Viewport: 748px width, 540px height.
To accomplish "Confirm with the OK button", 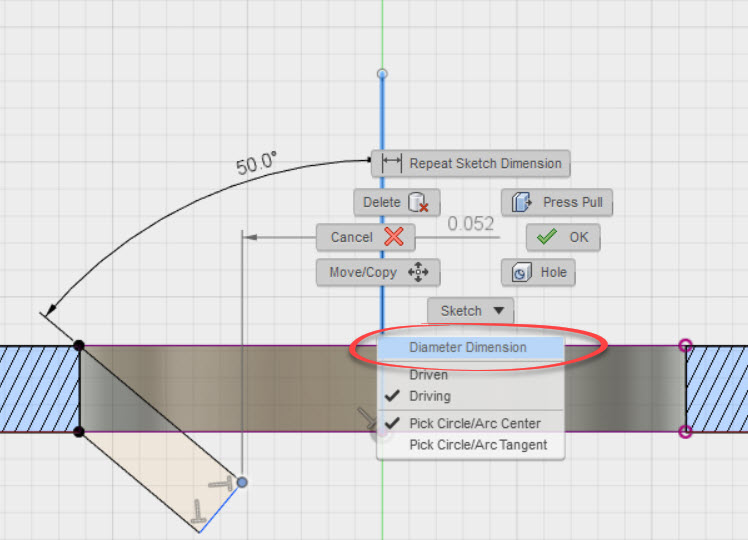I will (563, 237).
